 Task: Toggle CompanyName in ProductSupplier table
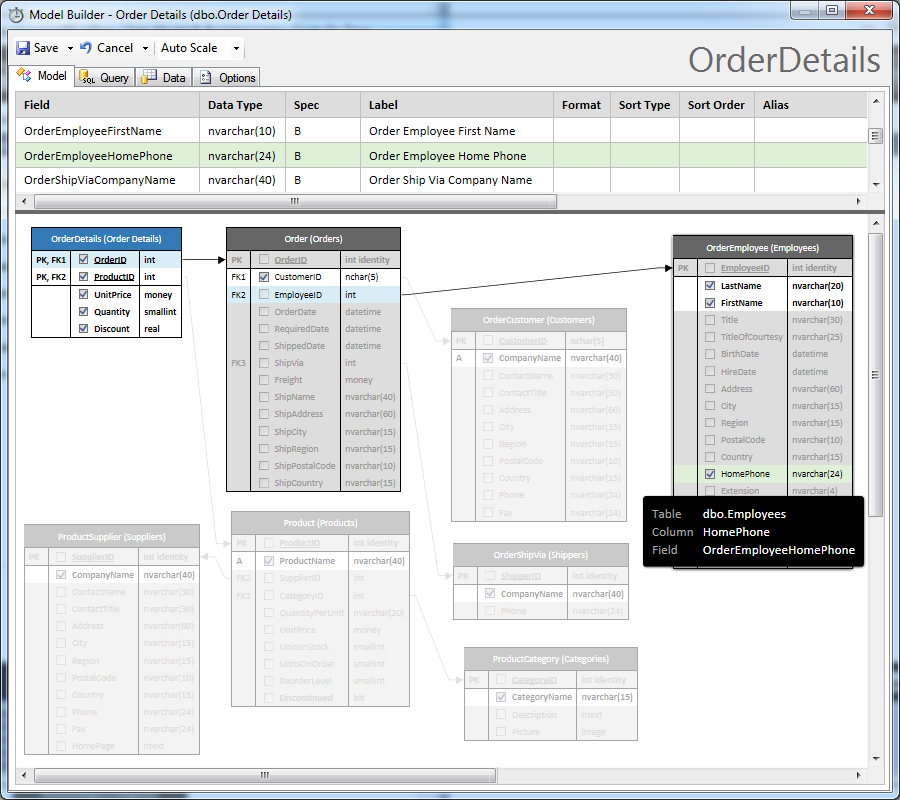pyautogui.click(x=61, y=574)
